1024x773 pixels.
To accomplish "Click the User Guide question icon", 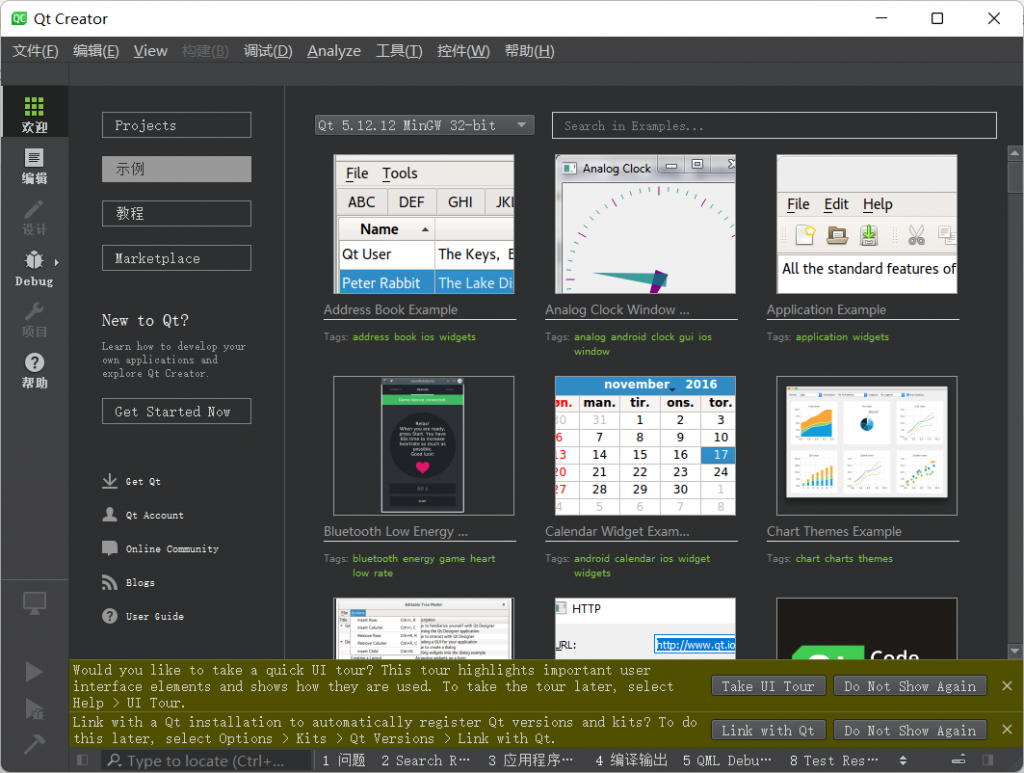I will point(110,616).
